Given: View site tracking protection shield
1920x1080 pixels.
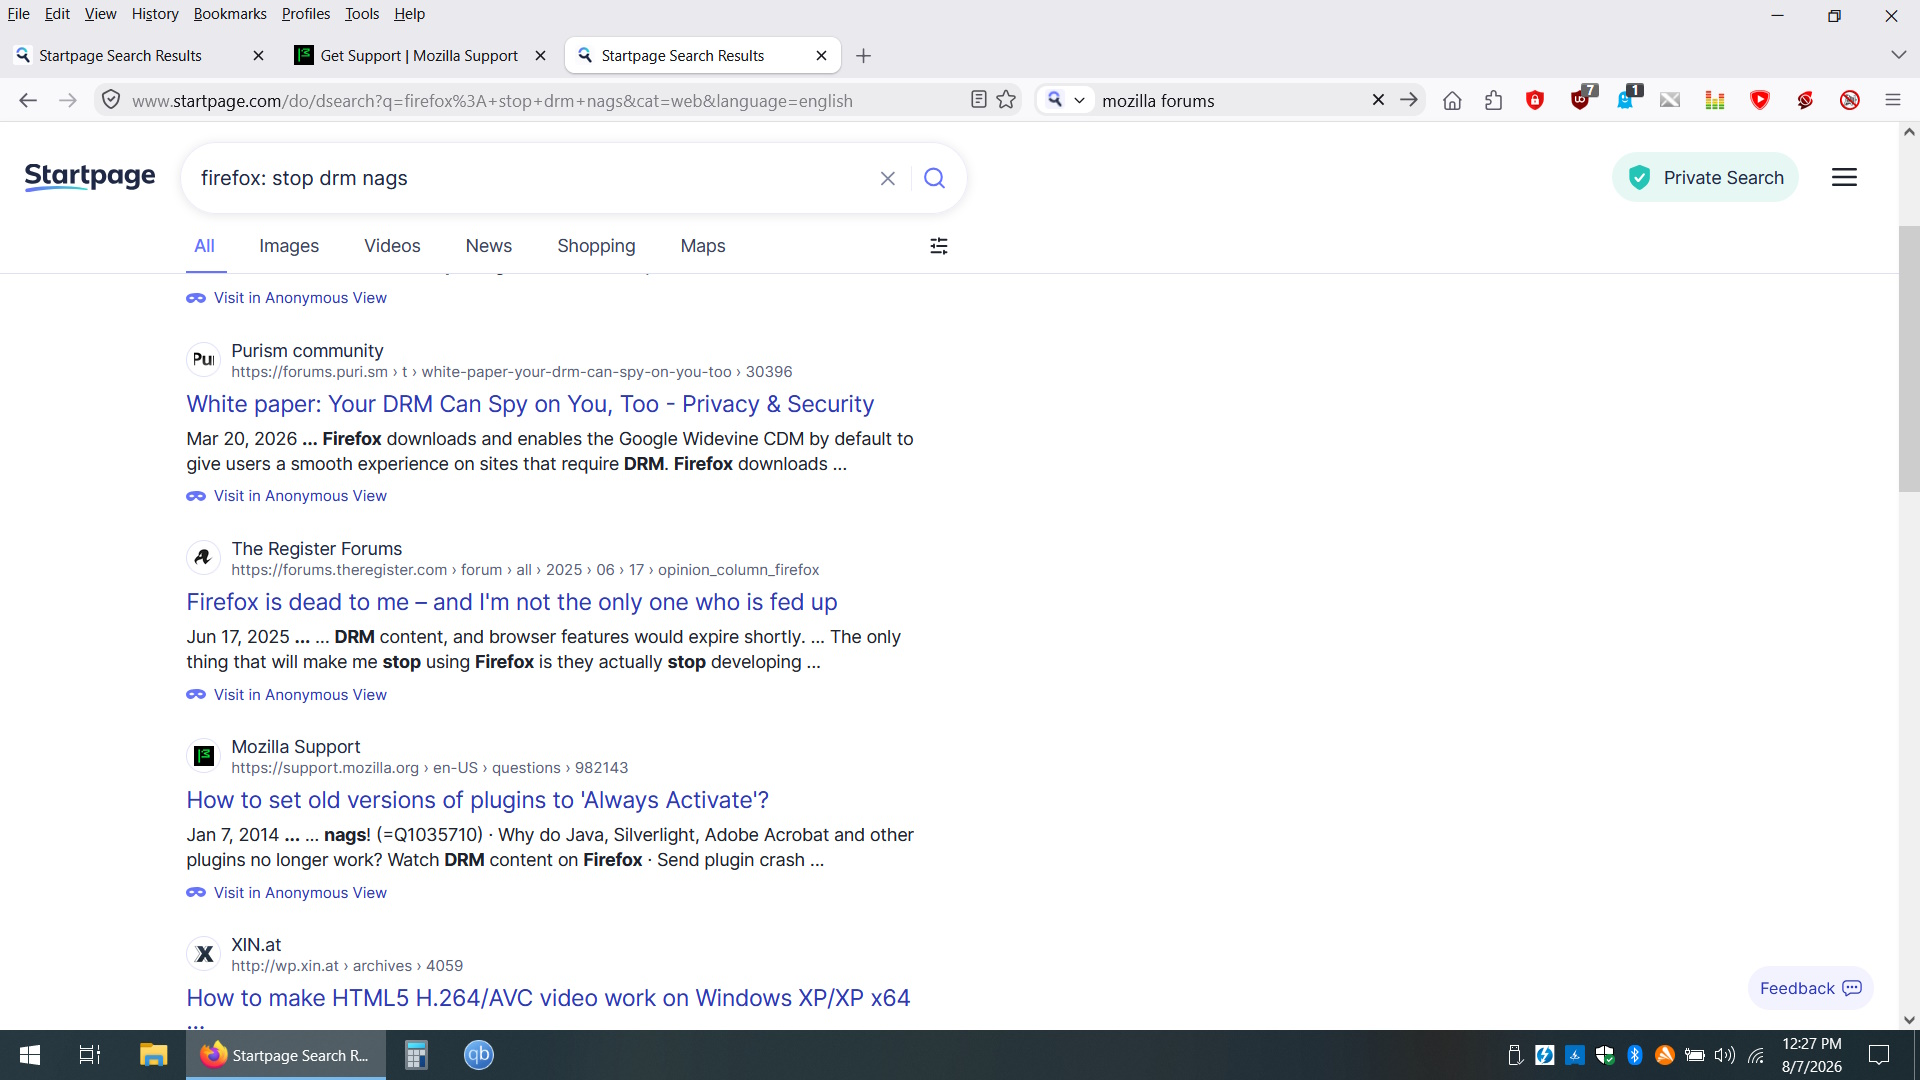Looking at the screenshot, I should 111,100.
